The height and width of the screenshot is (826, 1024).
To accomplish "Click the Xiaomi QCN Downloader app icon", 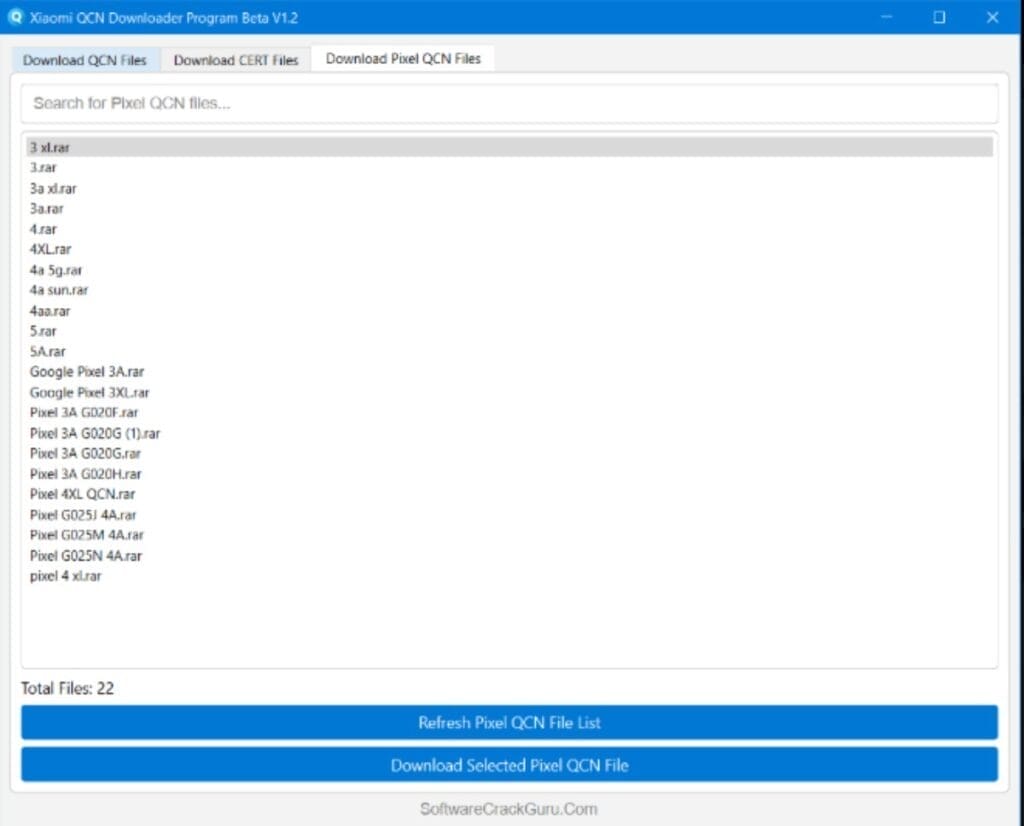I will [x=14, y=17].
